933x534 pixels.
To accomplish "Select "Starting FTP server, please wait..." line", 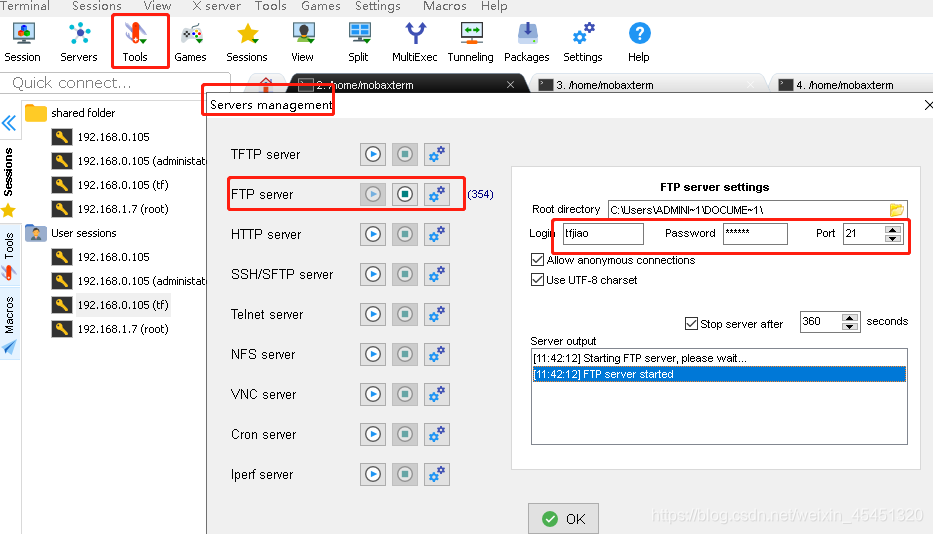I will coord(719,358).
